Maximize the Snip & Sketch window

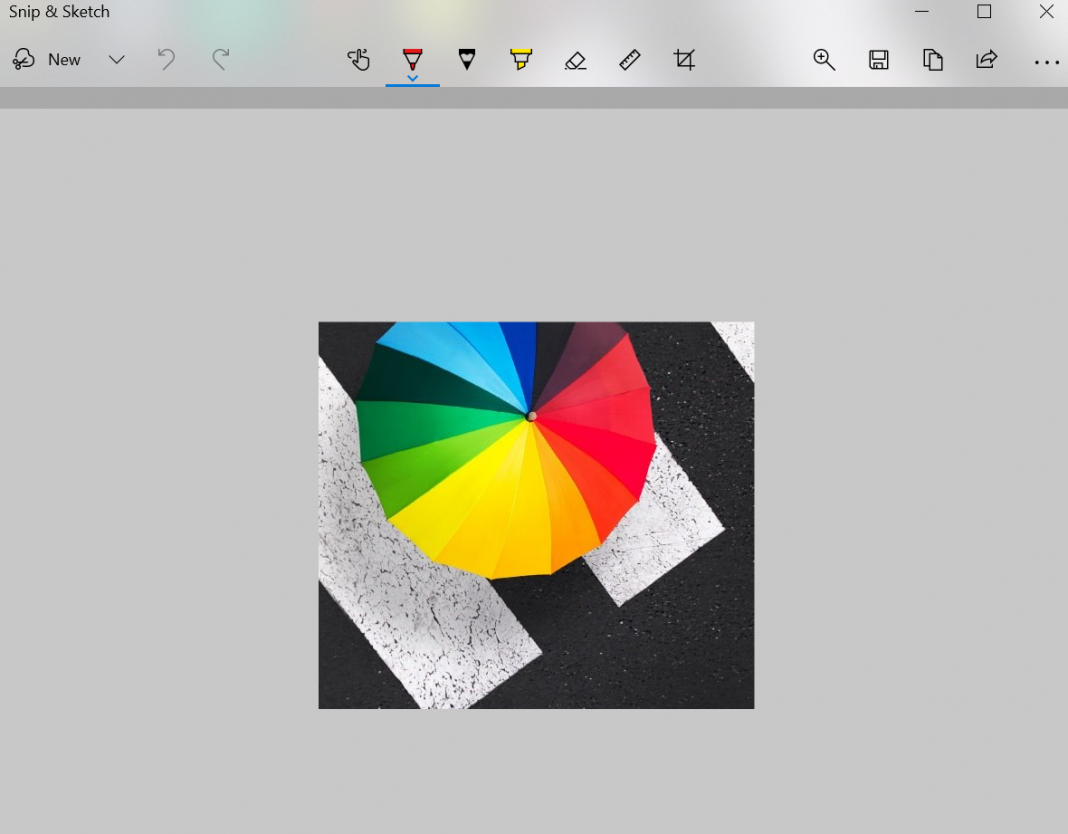click(984, 12)
